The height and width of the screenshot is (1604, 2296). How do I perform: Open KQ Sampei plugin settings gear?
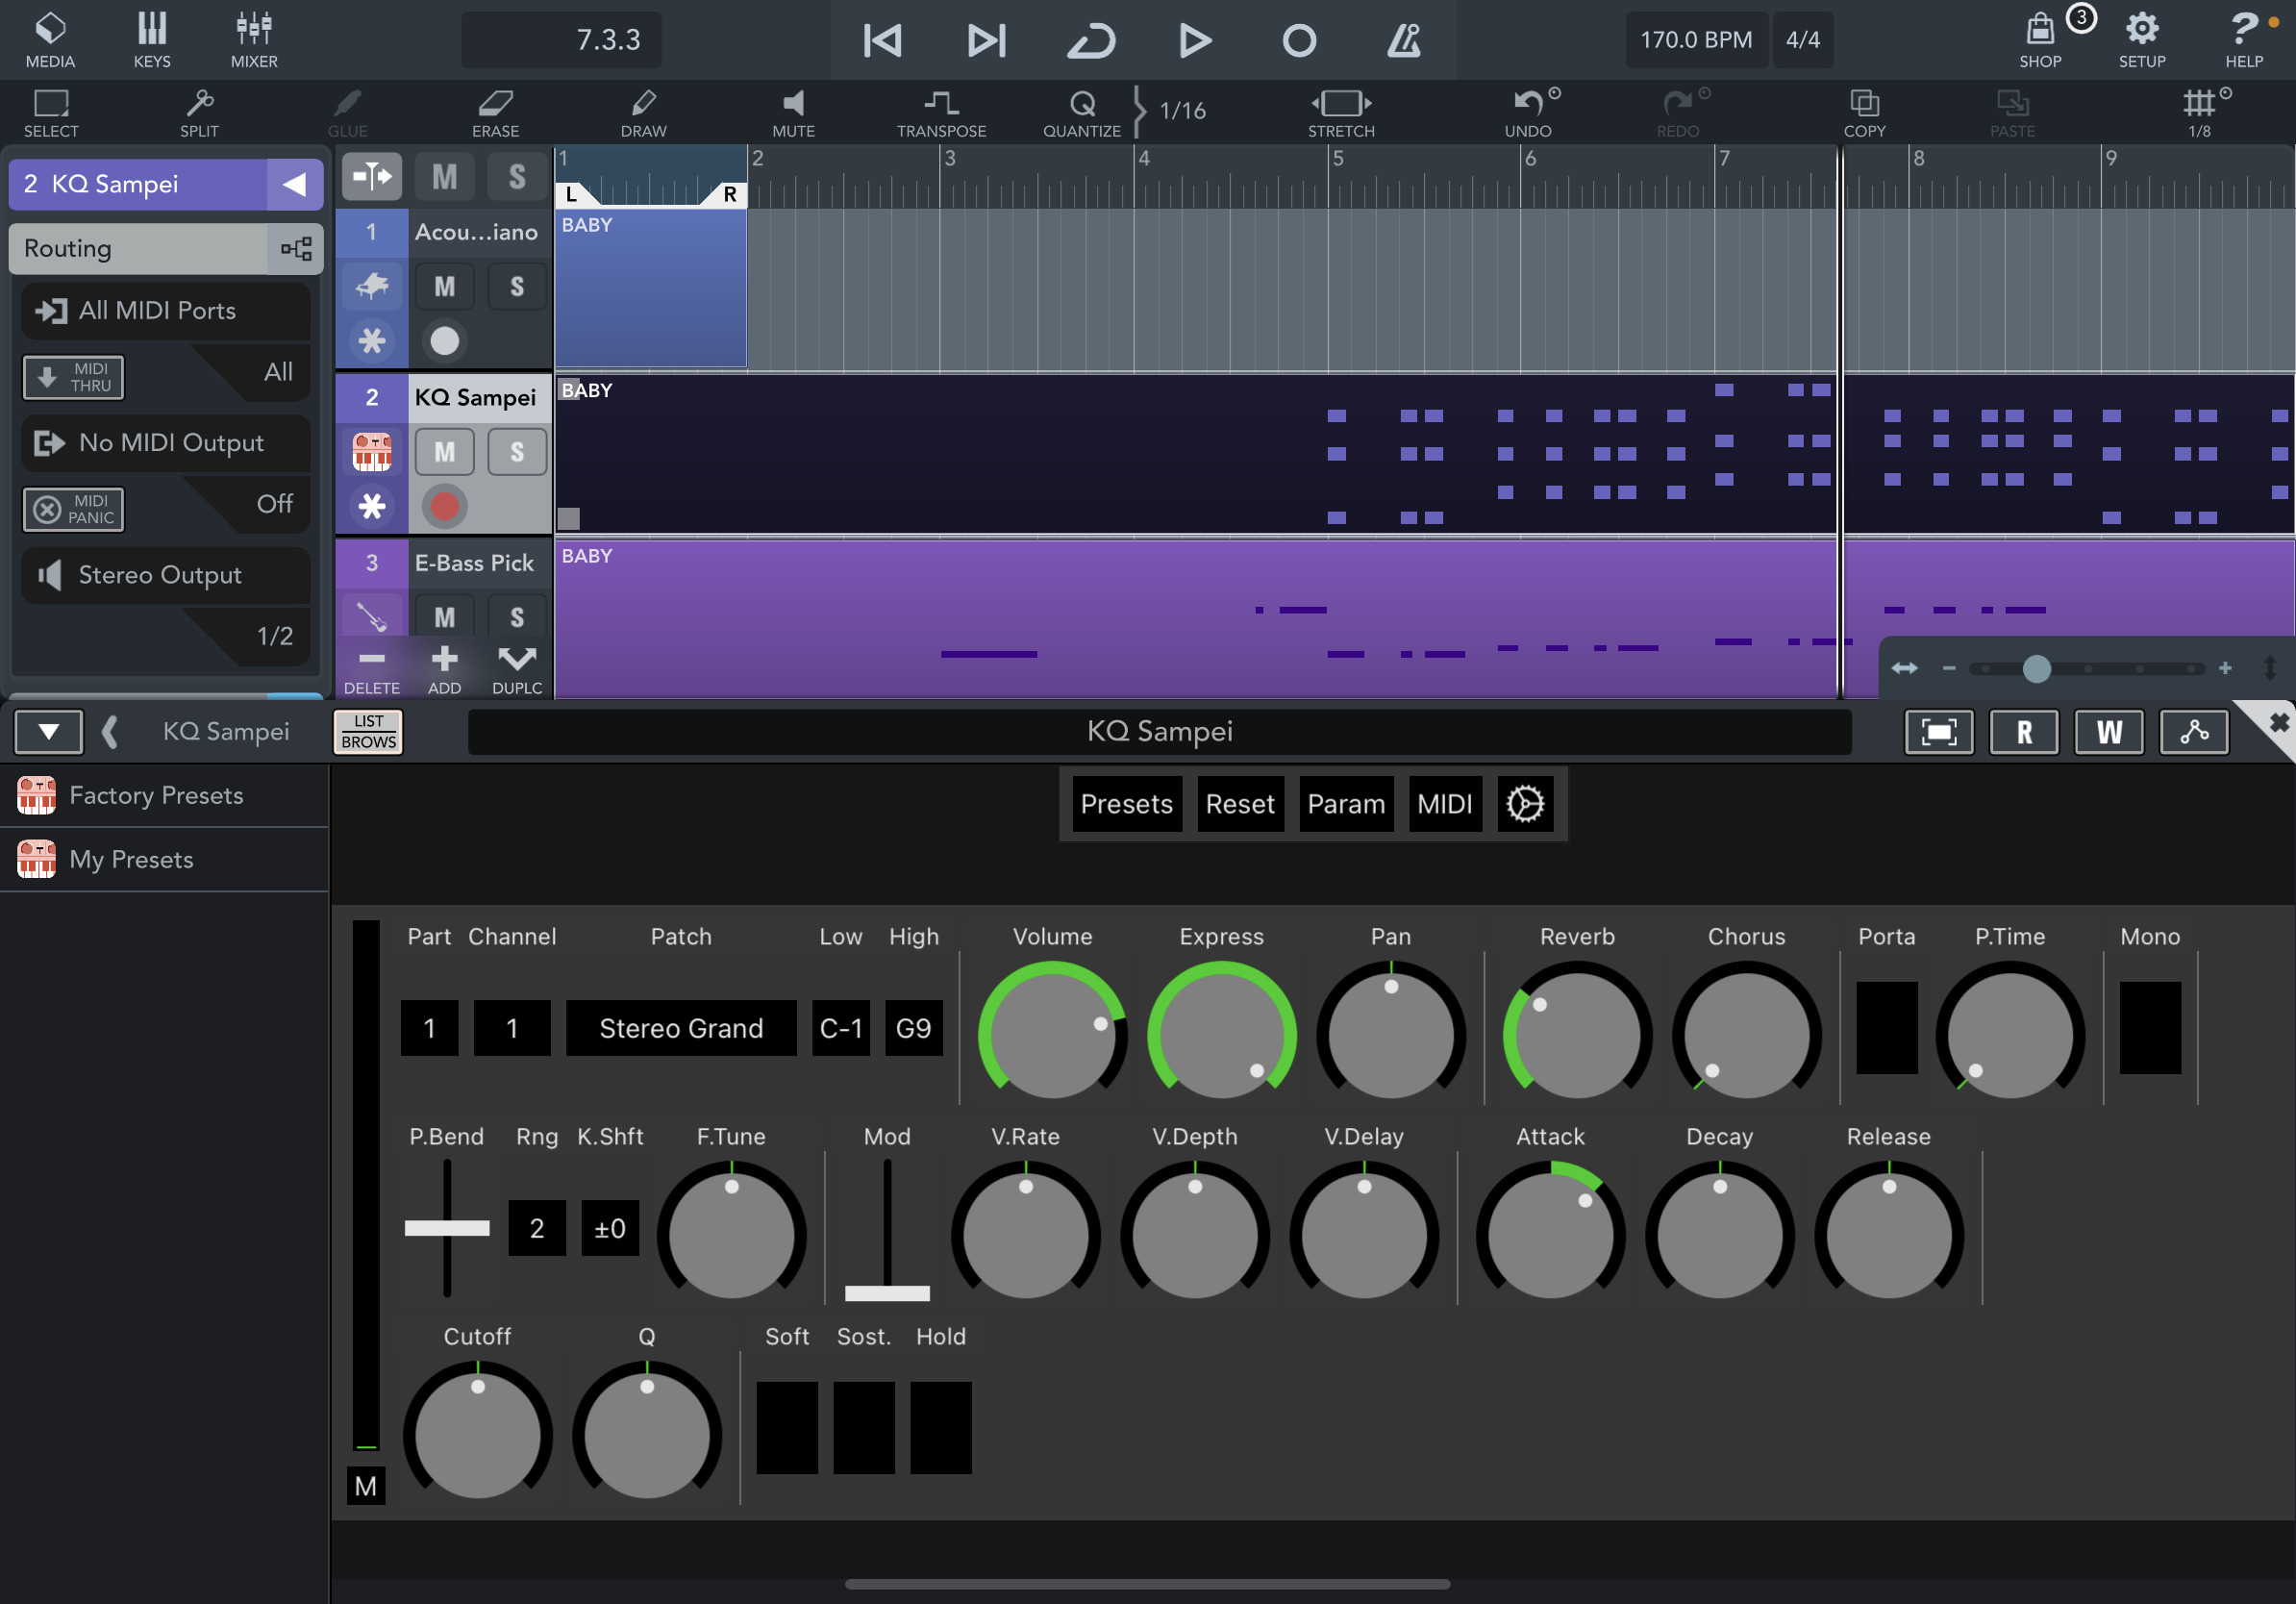click(1525, 804)
